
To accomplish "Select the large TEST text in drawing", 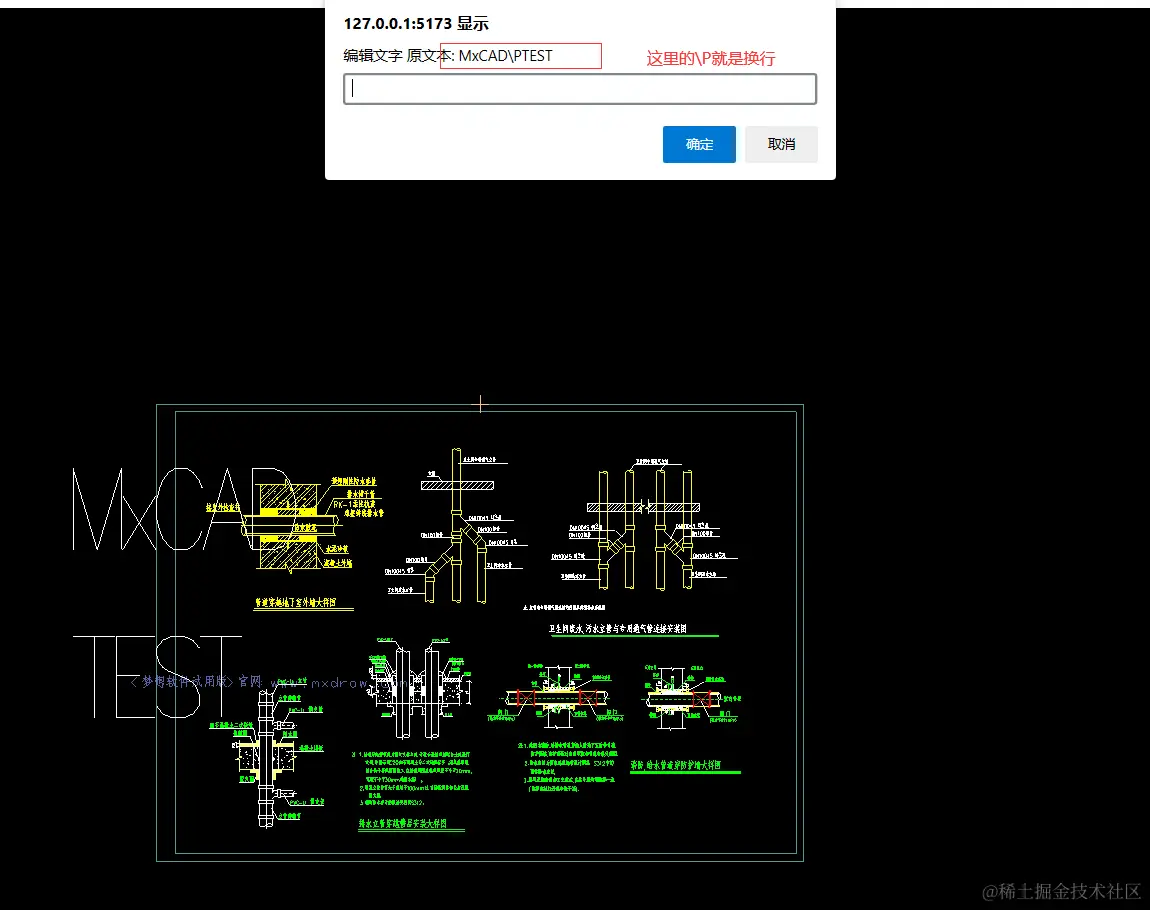I will pyautogui.click(x=157, y=676).
